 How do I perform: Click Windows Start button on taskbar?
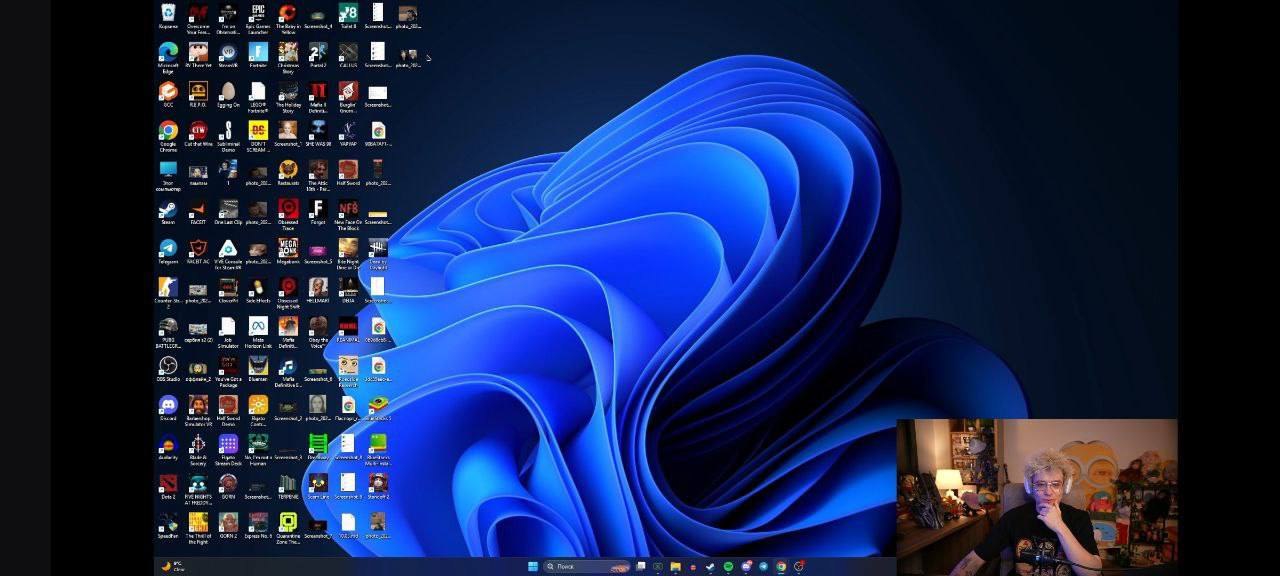pyautogui.click(x=533, y=566)
